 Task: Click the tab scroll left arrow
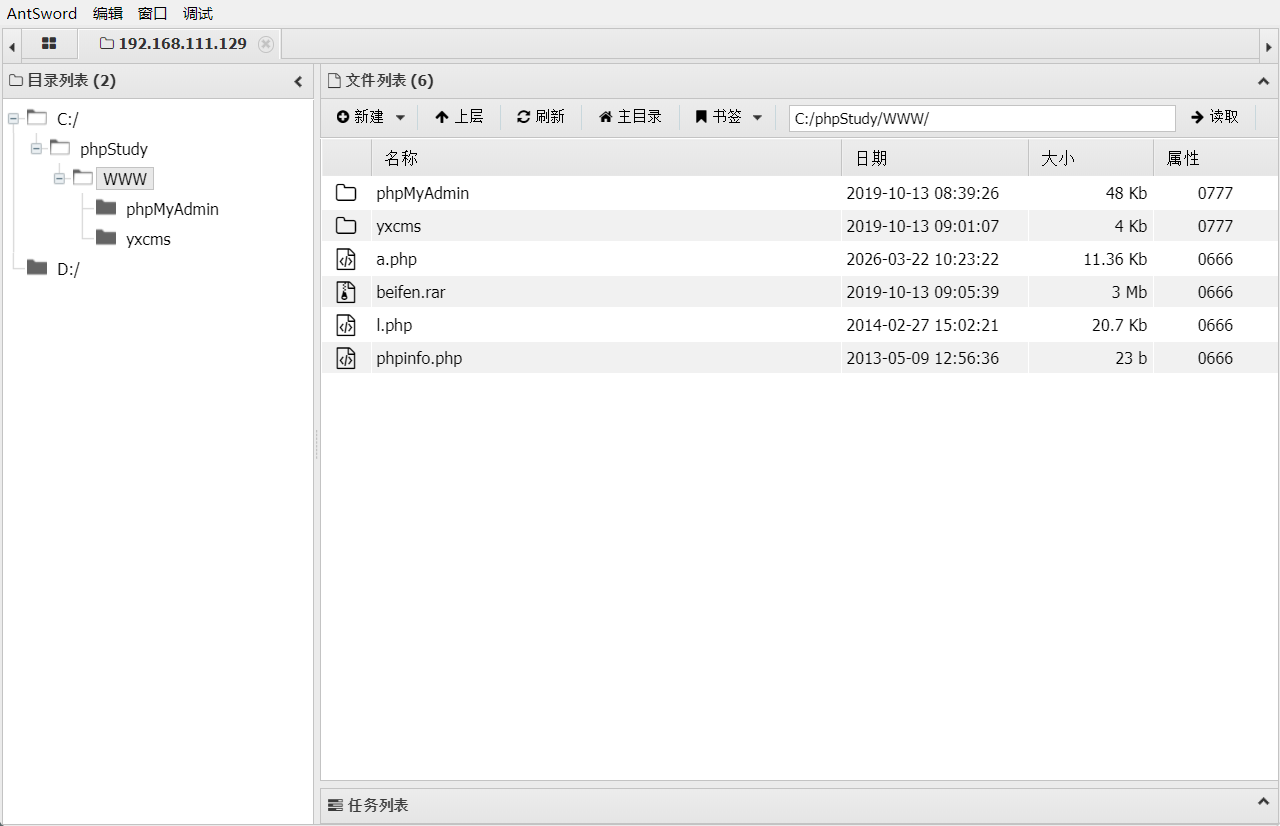pos(12,46)
